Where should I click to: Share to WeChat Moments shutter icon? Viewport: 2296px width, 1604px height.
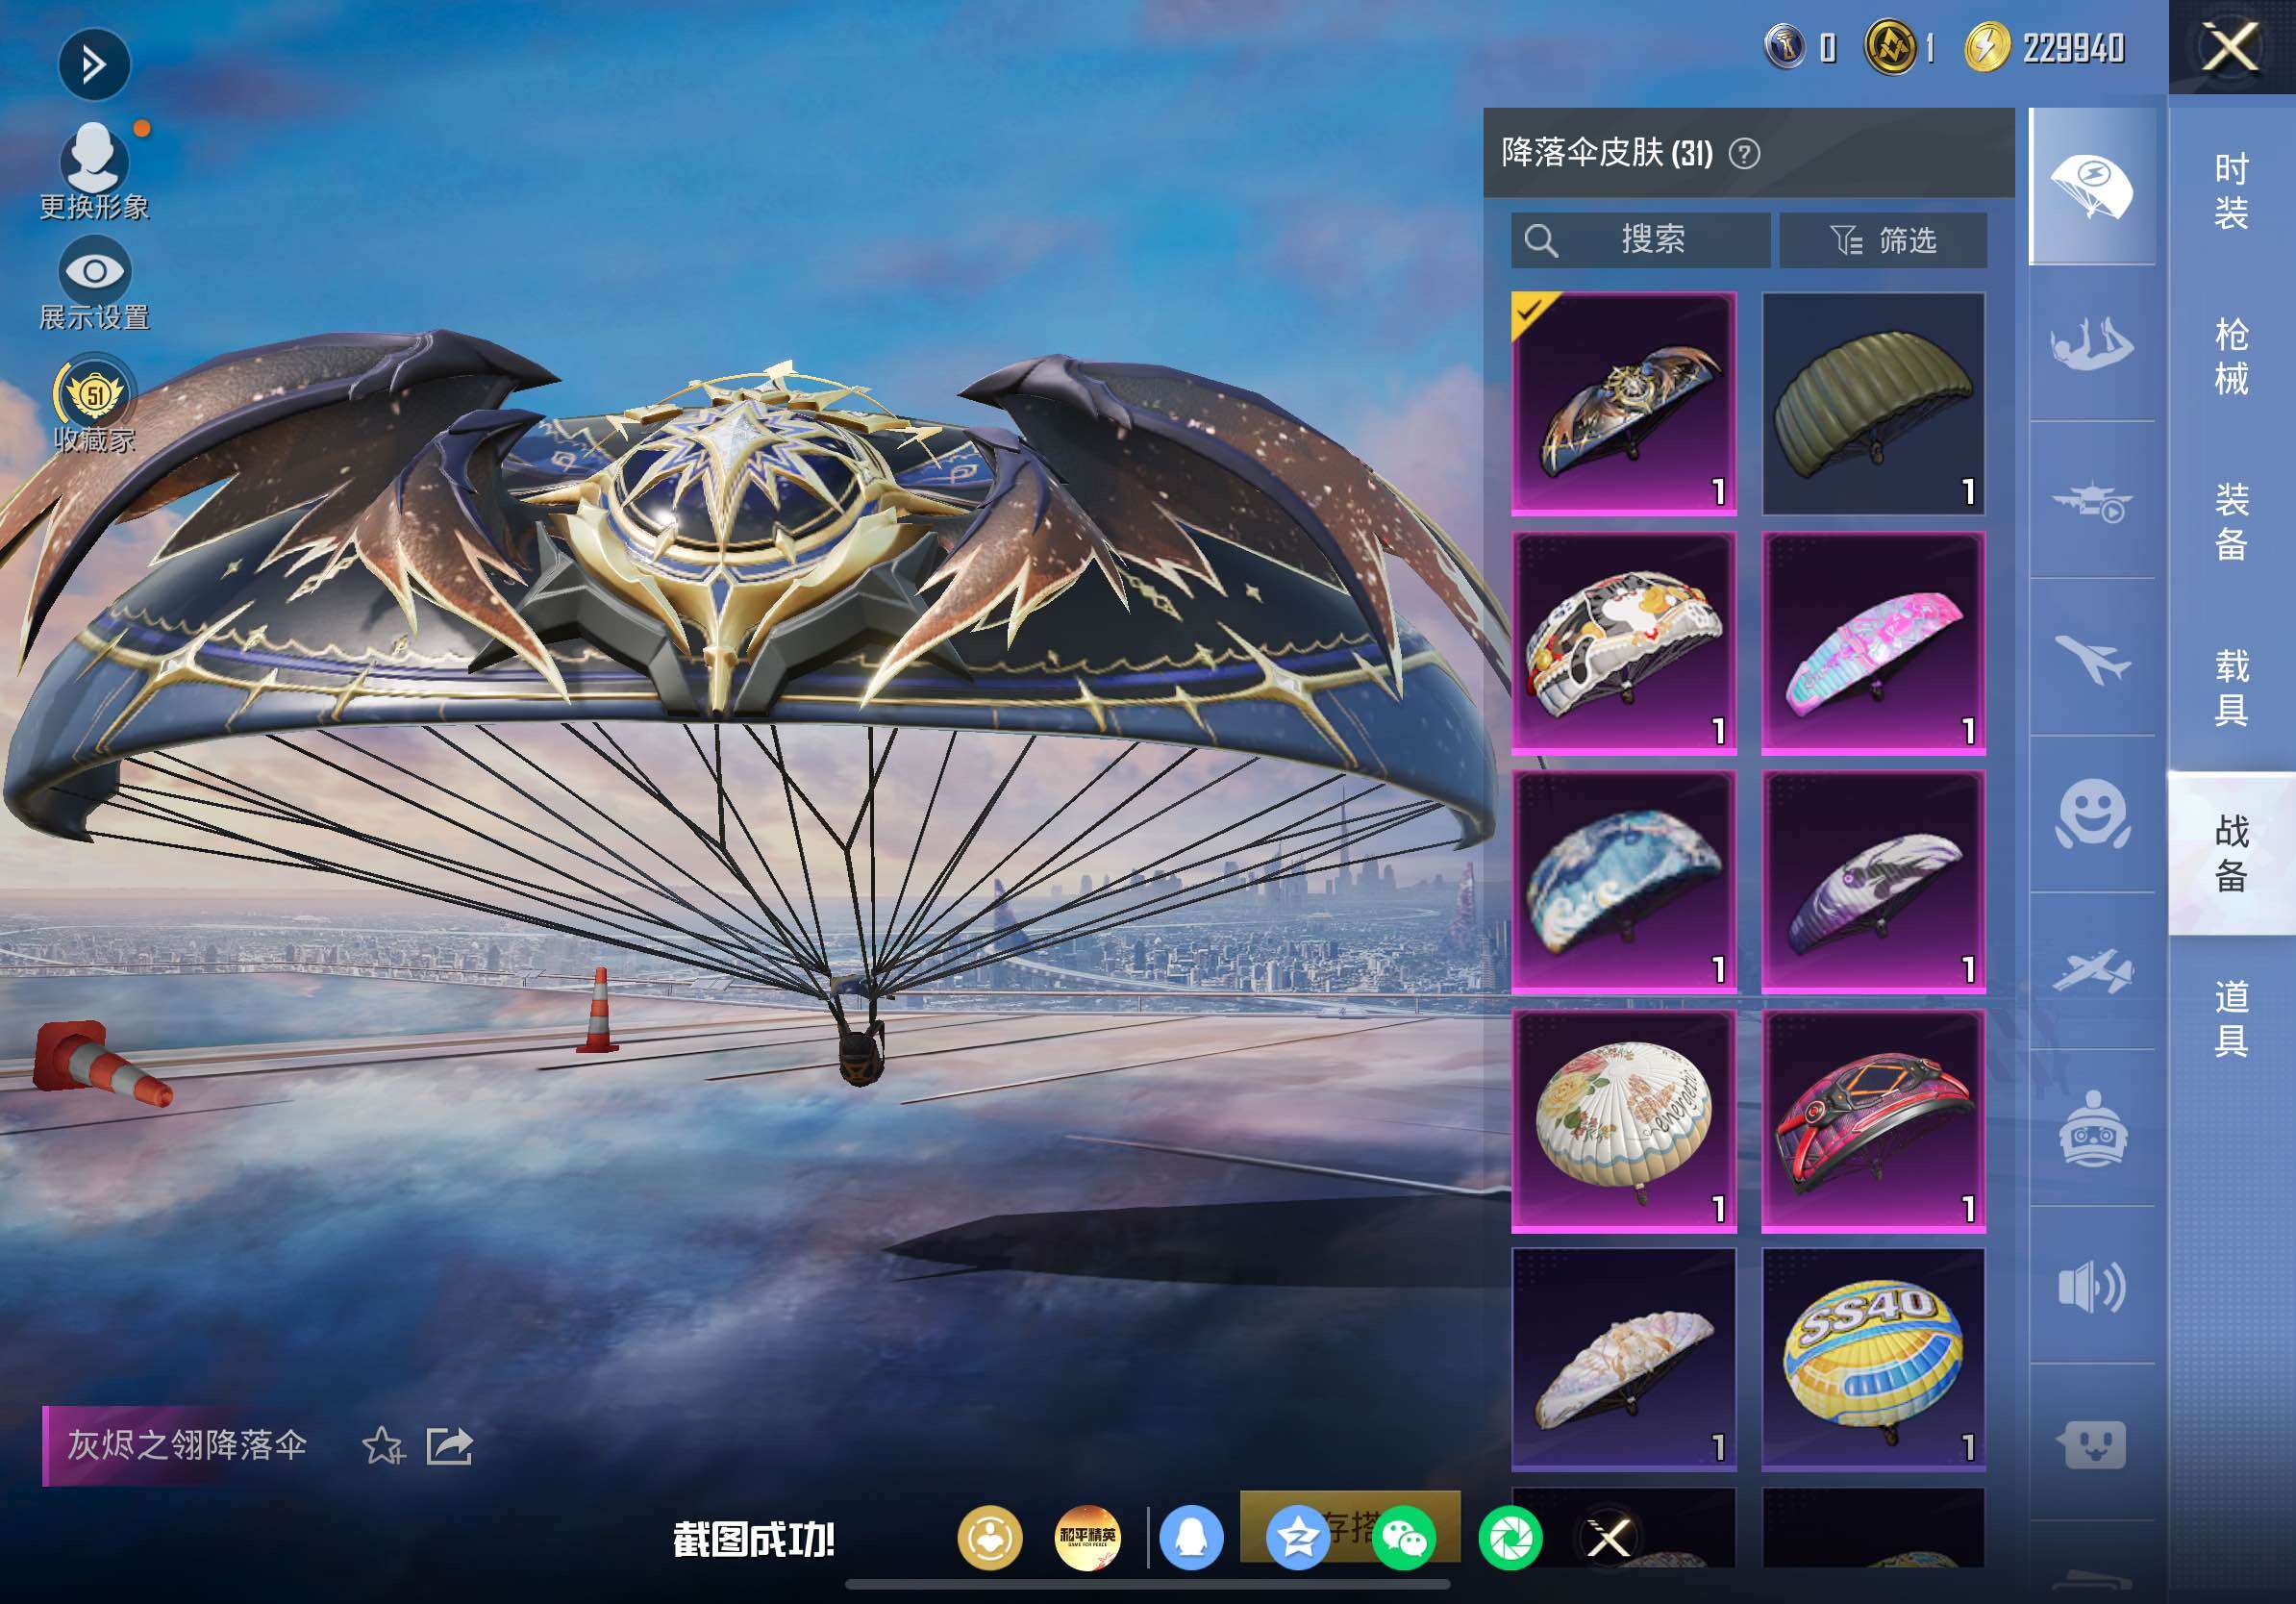tap(1510, 1538)
